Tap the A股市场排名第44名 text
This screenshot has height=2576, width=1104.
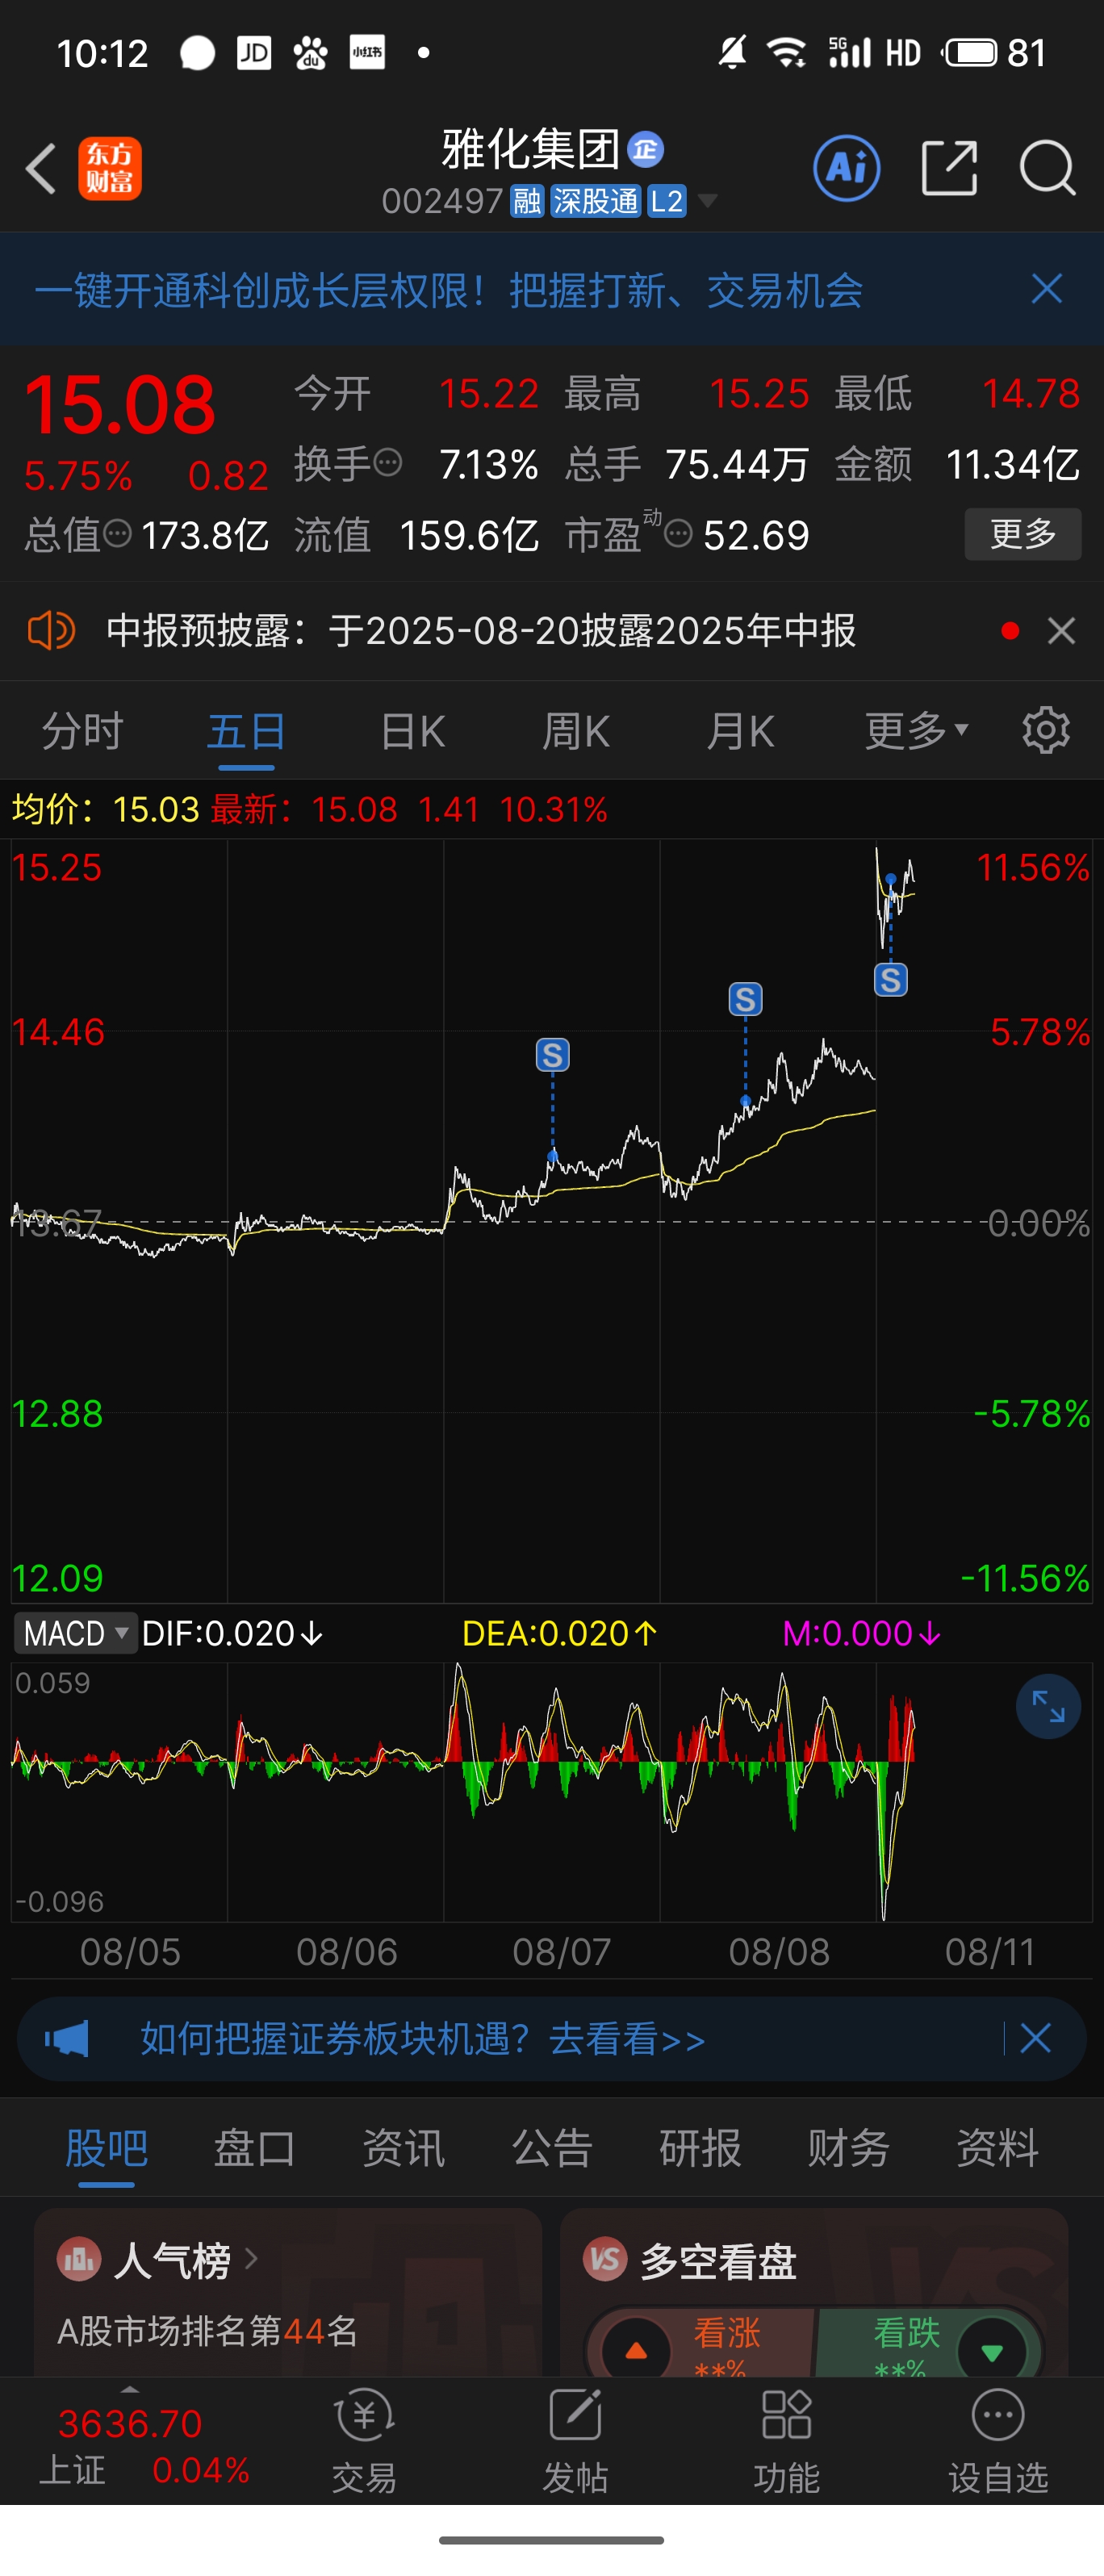[x=208, y=2331]
